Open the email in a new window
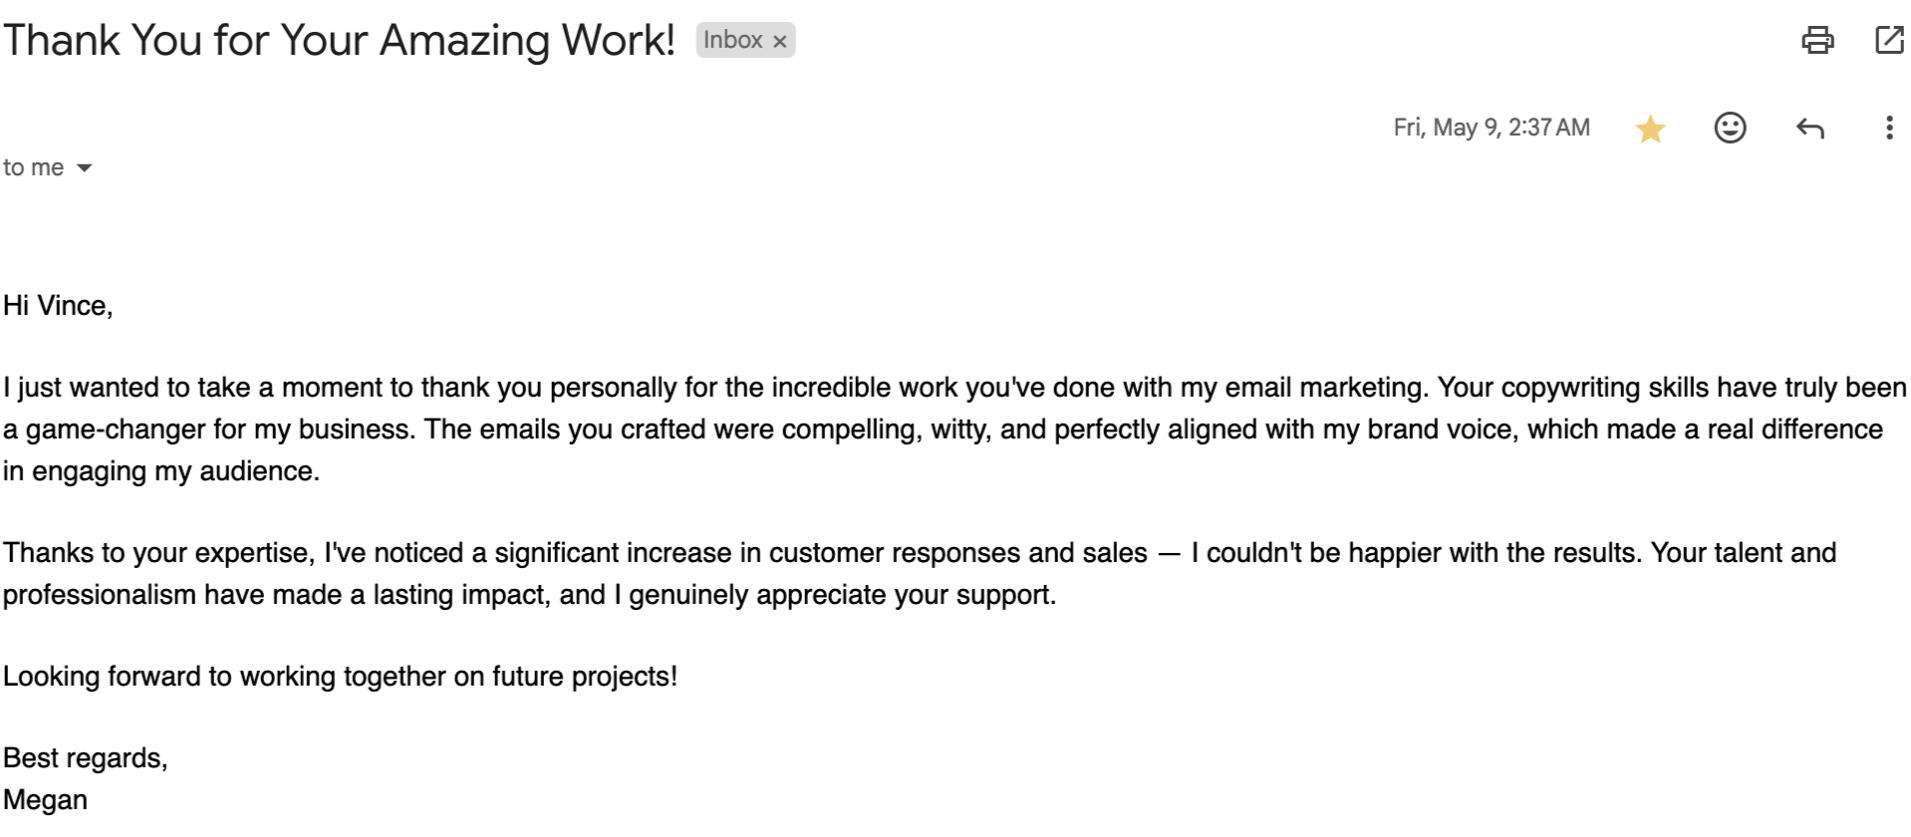Screen dimensions: 1911x837 (1888, 40)
